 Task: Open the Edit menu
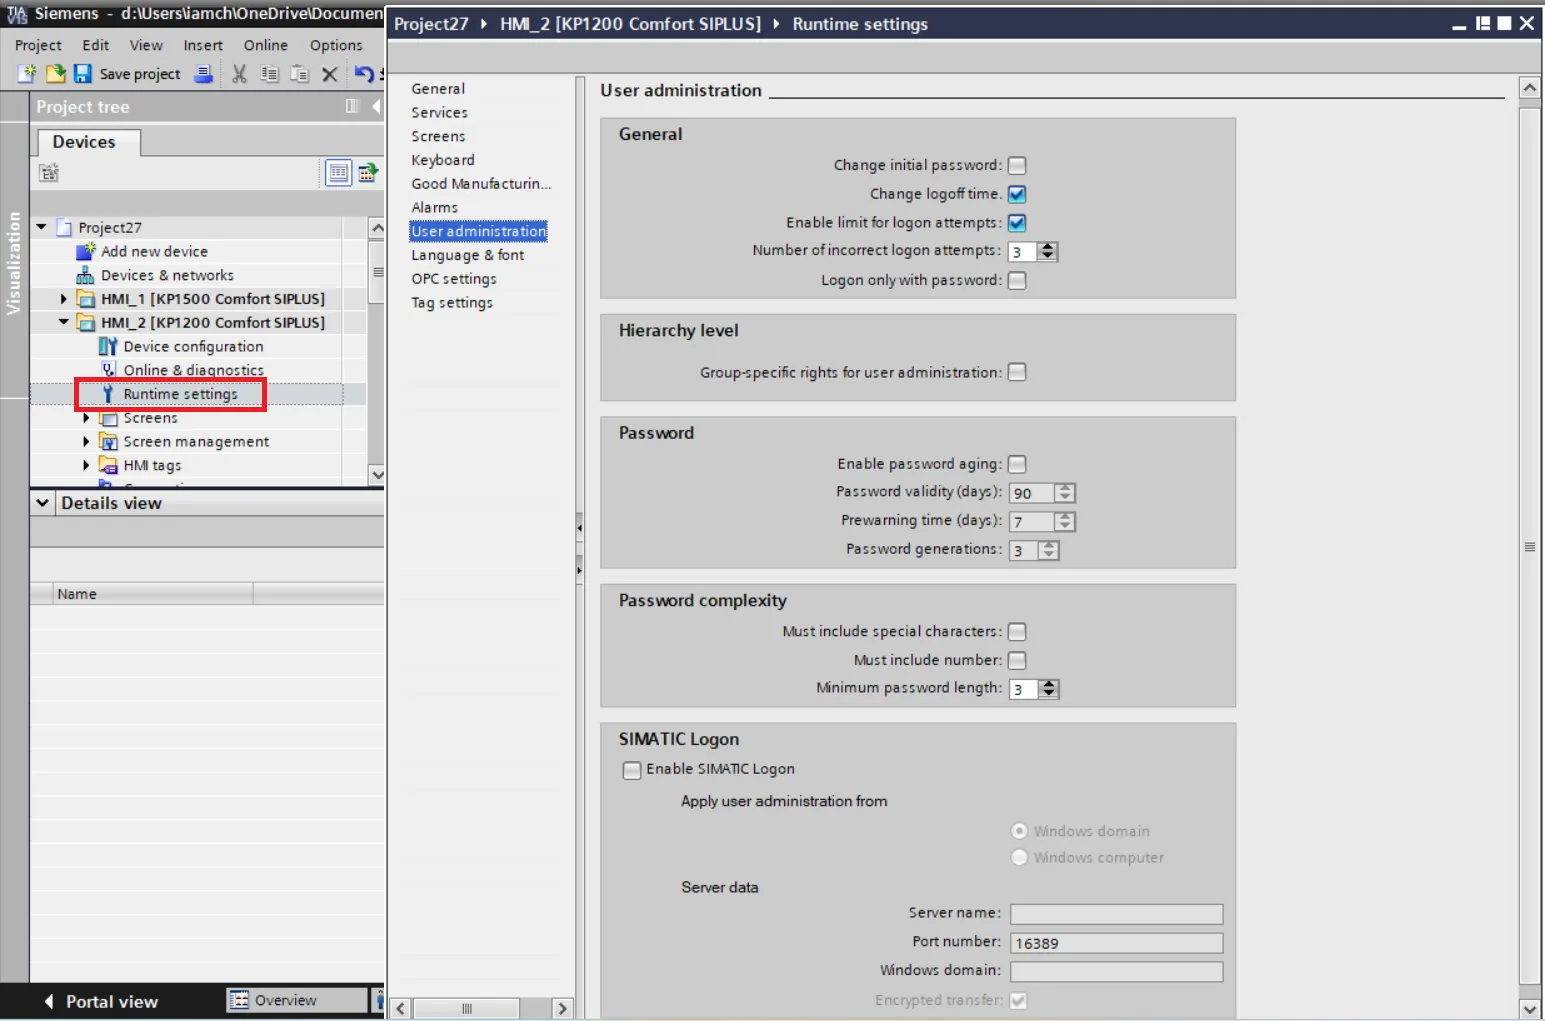coord(96,45)
